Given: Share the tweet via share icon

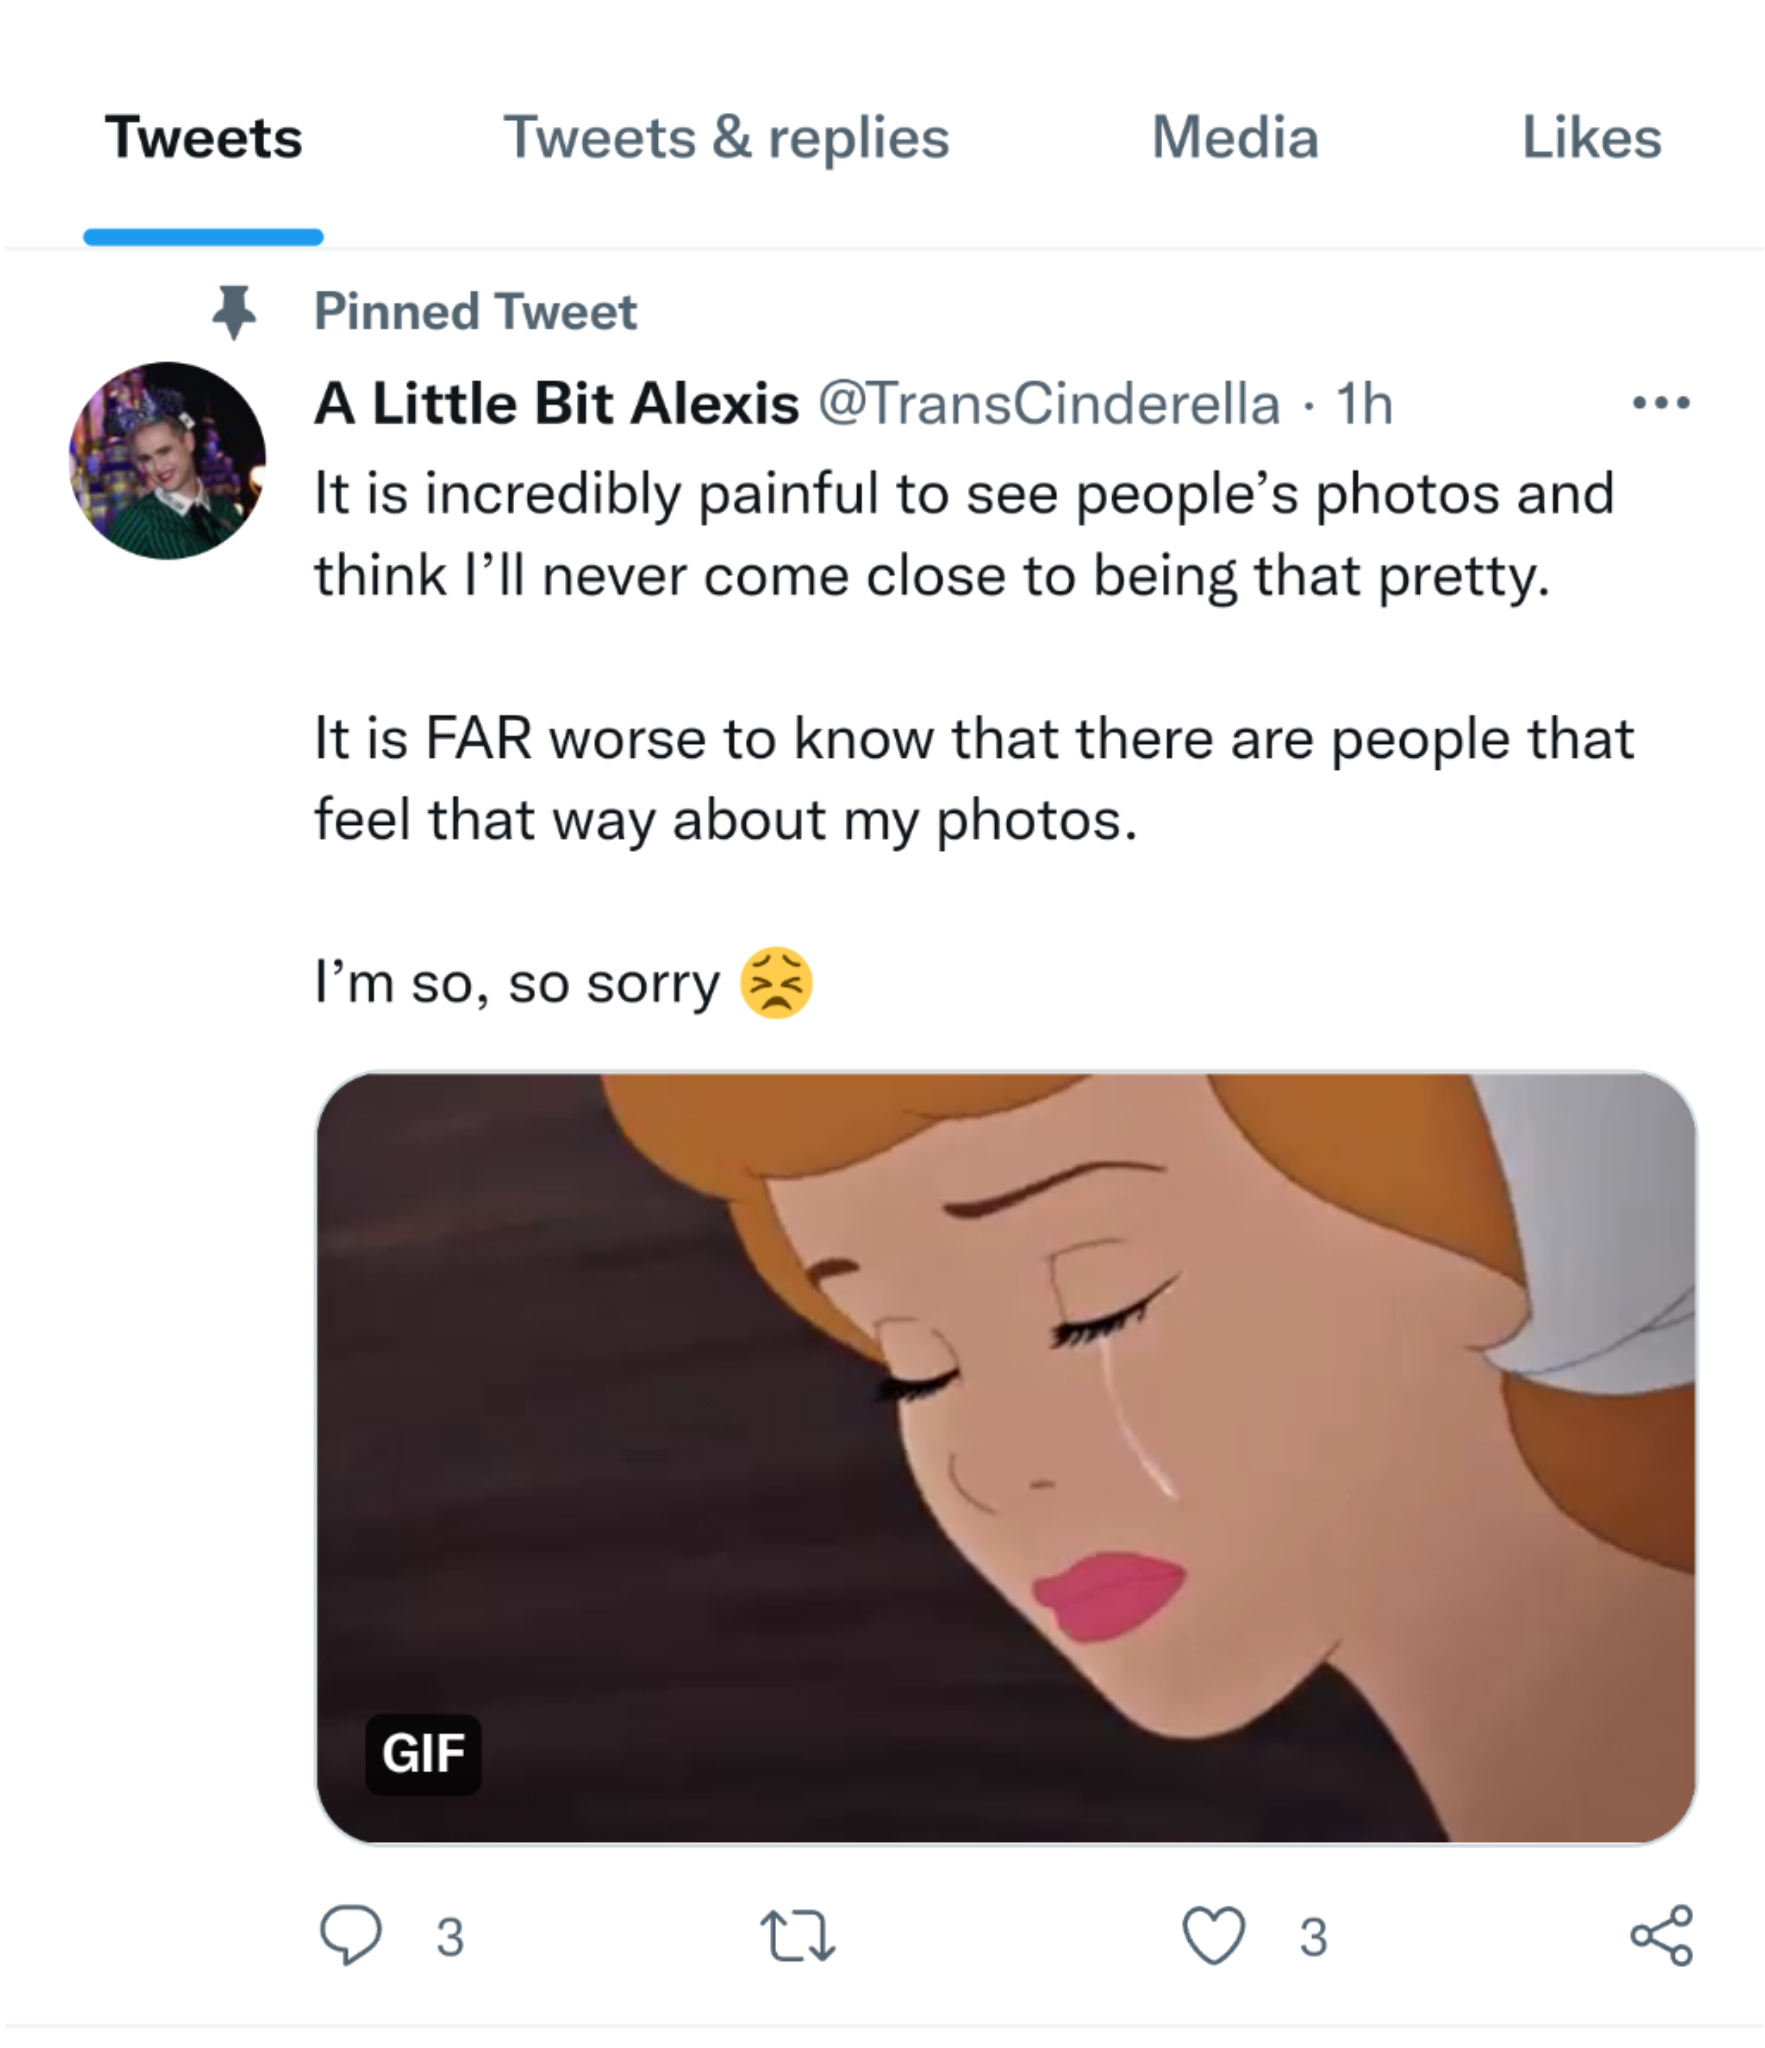Looking at the screenshot, I should [1661, 1936].
